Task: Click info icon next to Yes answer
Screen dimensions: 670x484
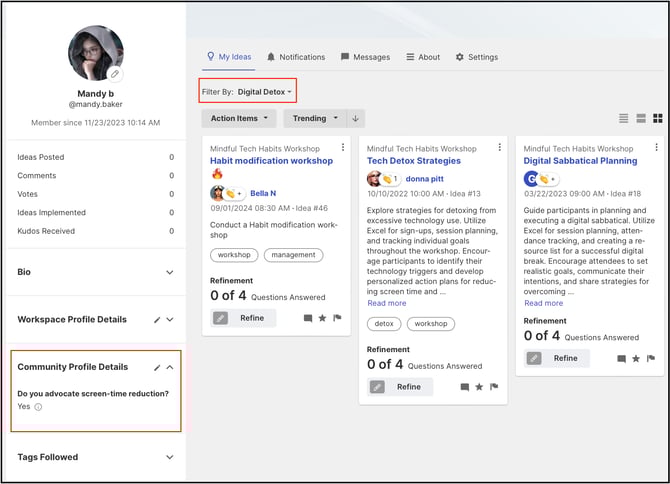Action: (x=39, y=407)
